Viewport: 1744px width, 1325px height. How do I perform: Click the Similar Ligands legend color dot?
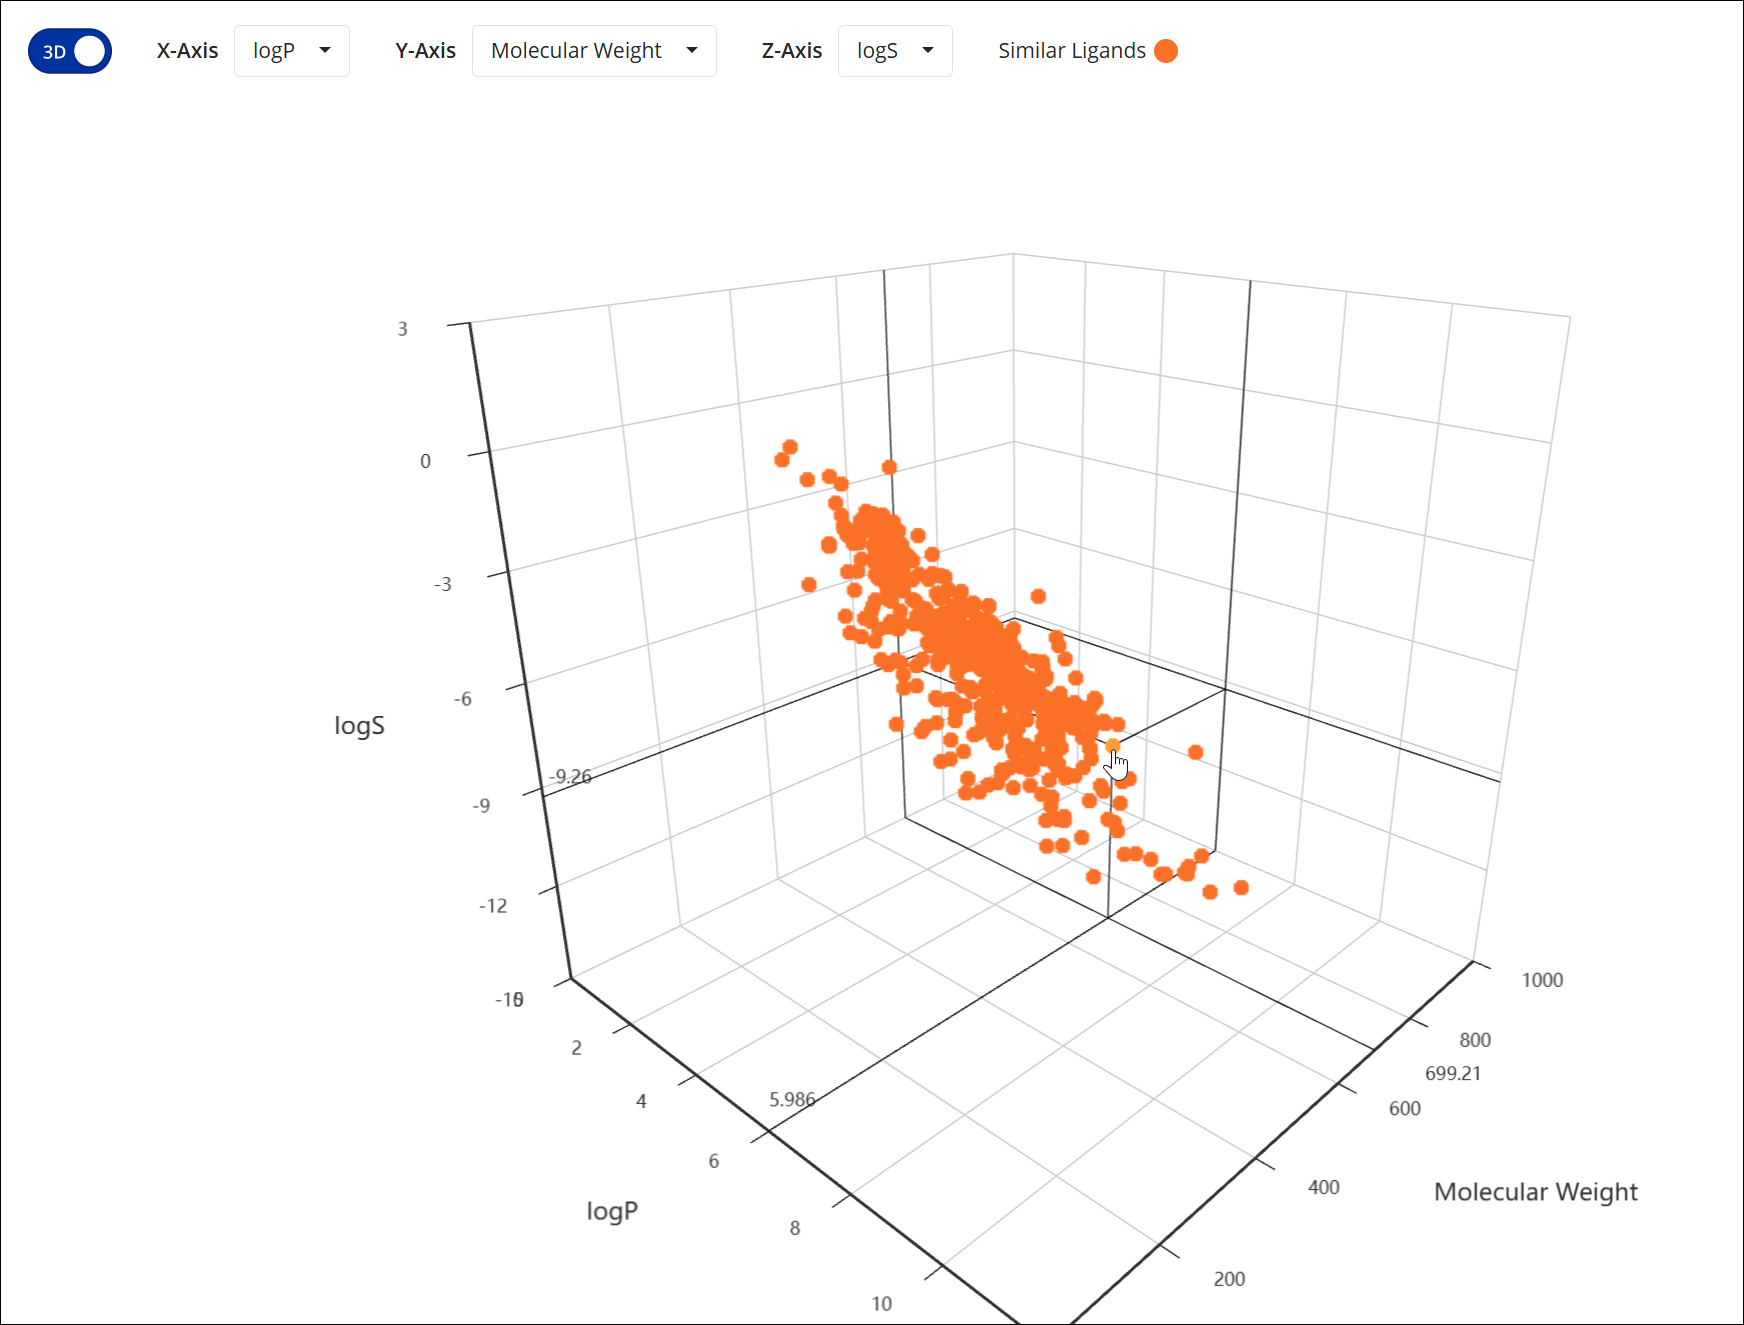tap(1166, 51)
